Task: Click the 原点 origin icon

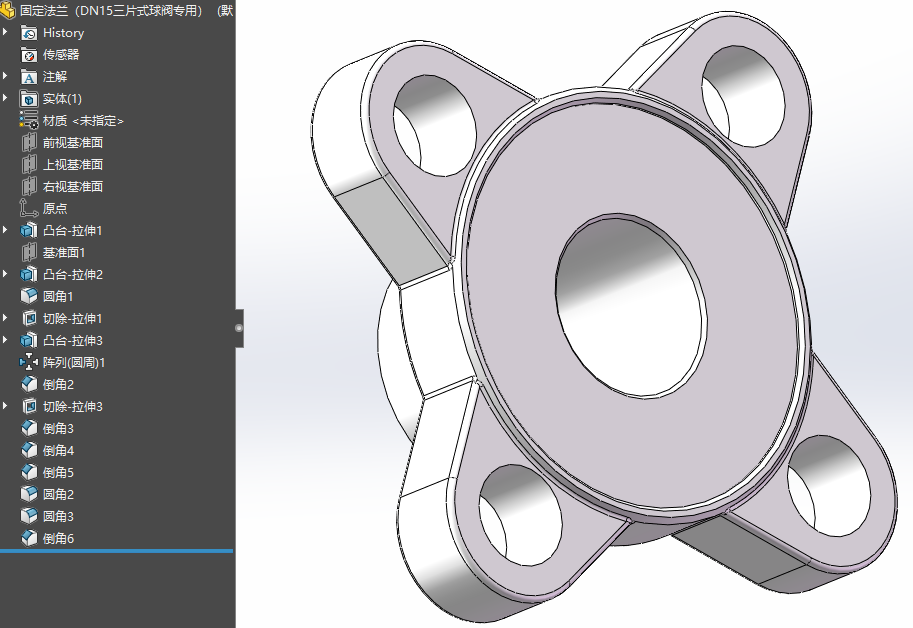Action: point(29,208)
